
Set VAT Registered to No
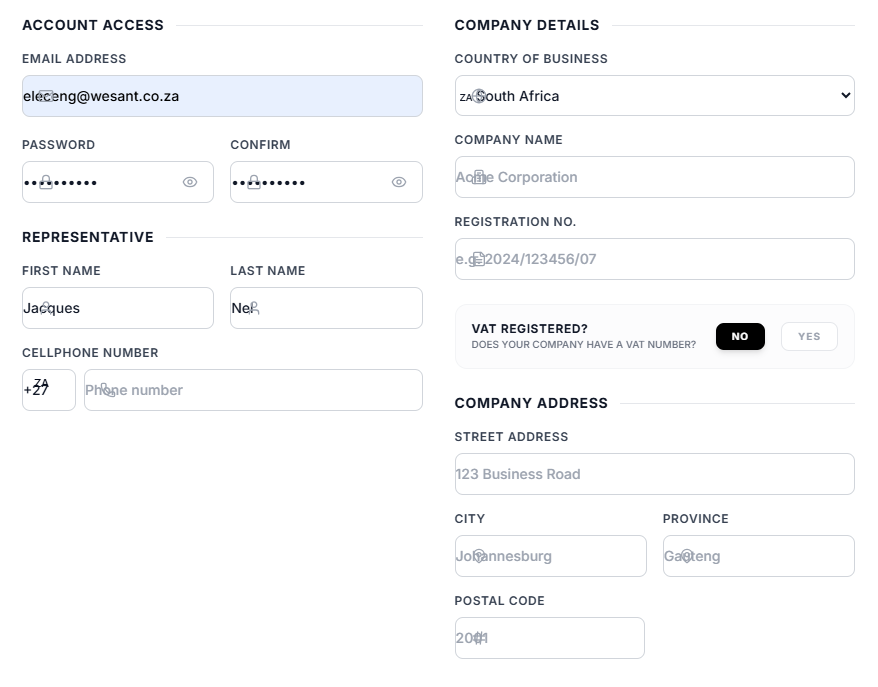click(740, 337)
